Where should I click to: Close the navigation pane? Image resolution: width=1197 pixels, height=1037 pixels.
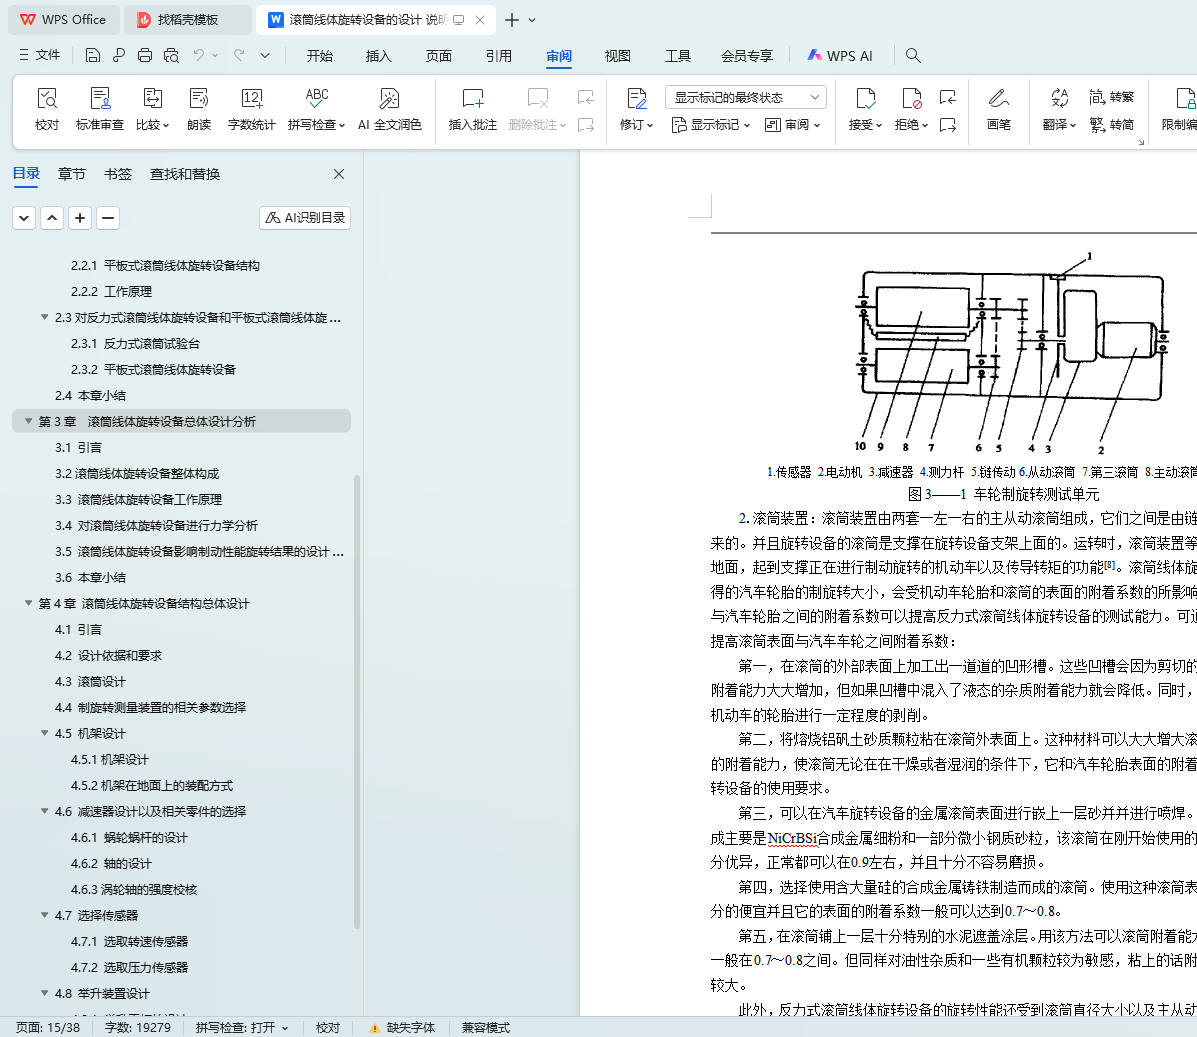(x=339, y=174)
